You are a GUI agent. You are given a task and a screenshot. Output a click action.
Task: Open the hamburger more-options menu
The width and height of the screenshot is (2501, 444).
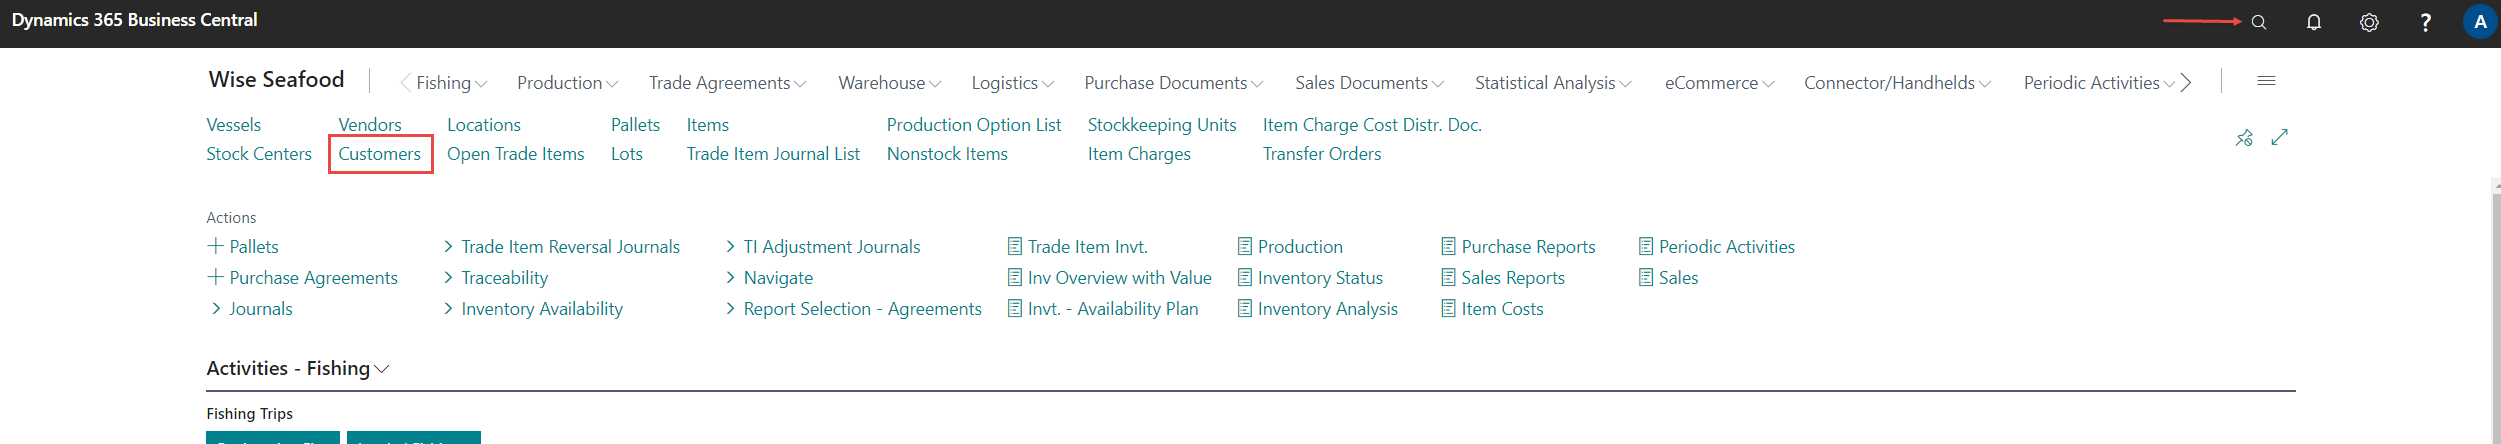pos(2266,81)
